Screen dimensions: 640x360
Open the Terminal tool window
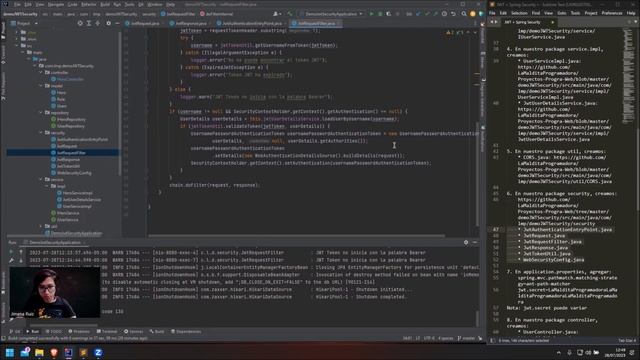click(107, 331)
